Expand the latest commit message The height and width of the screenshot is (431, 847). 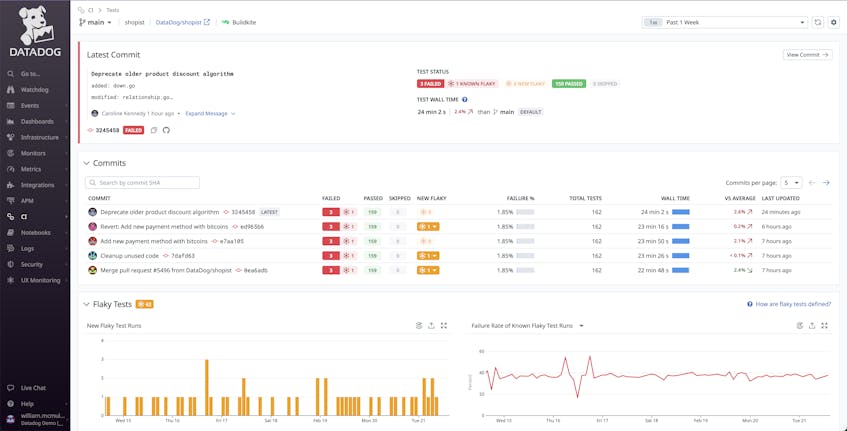(210, 113)
